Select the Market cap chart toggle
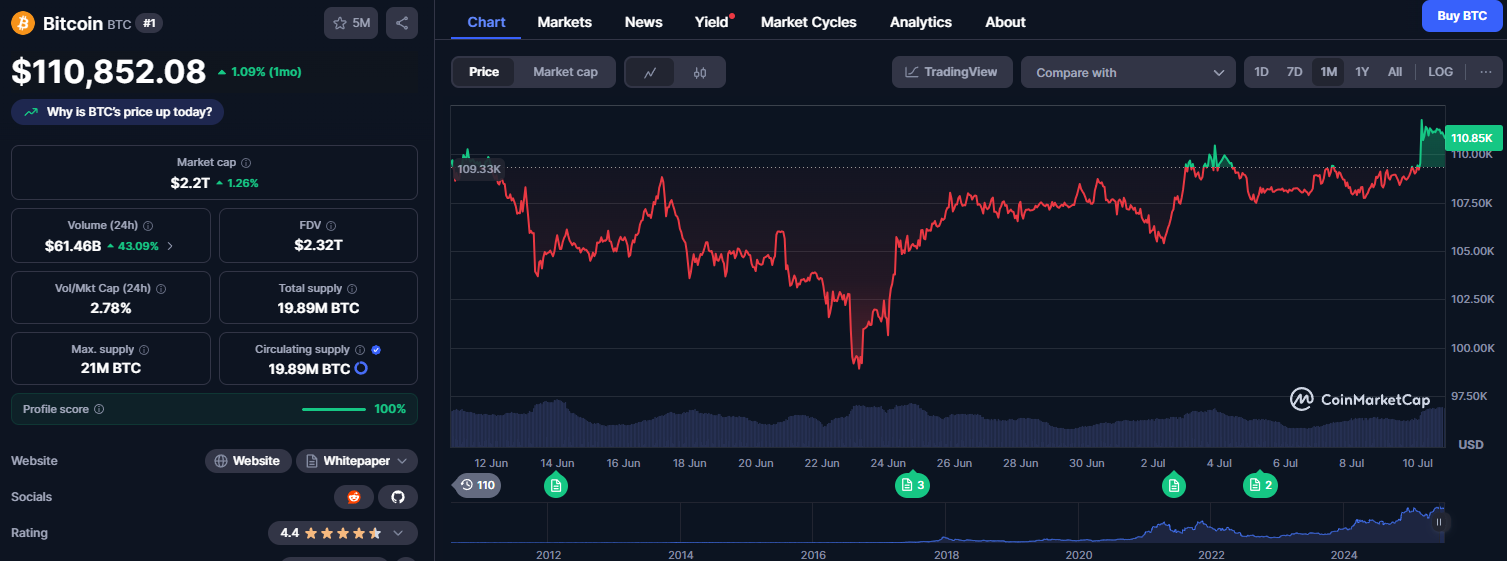 point(565,72)
